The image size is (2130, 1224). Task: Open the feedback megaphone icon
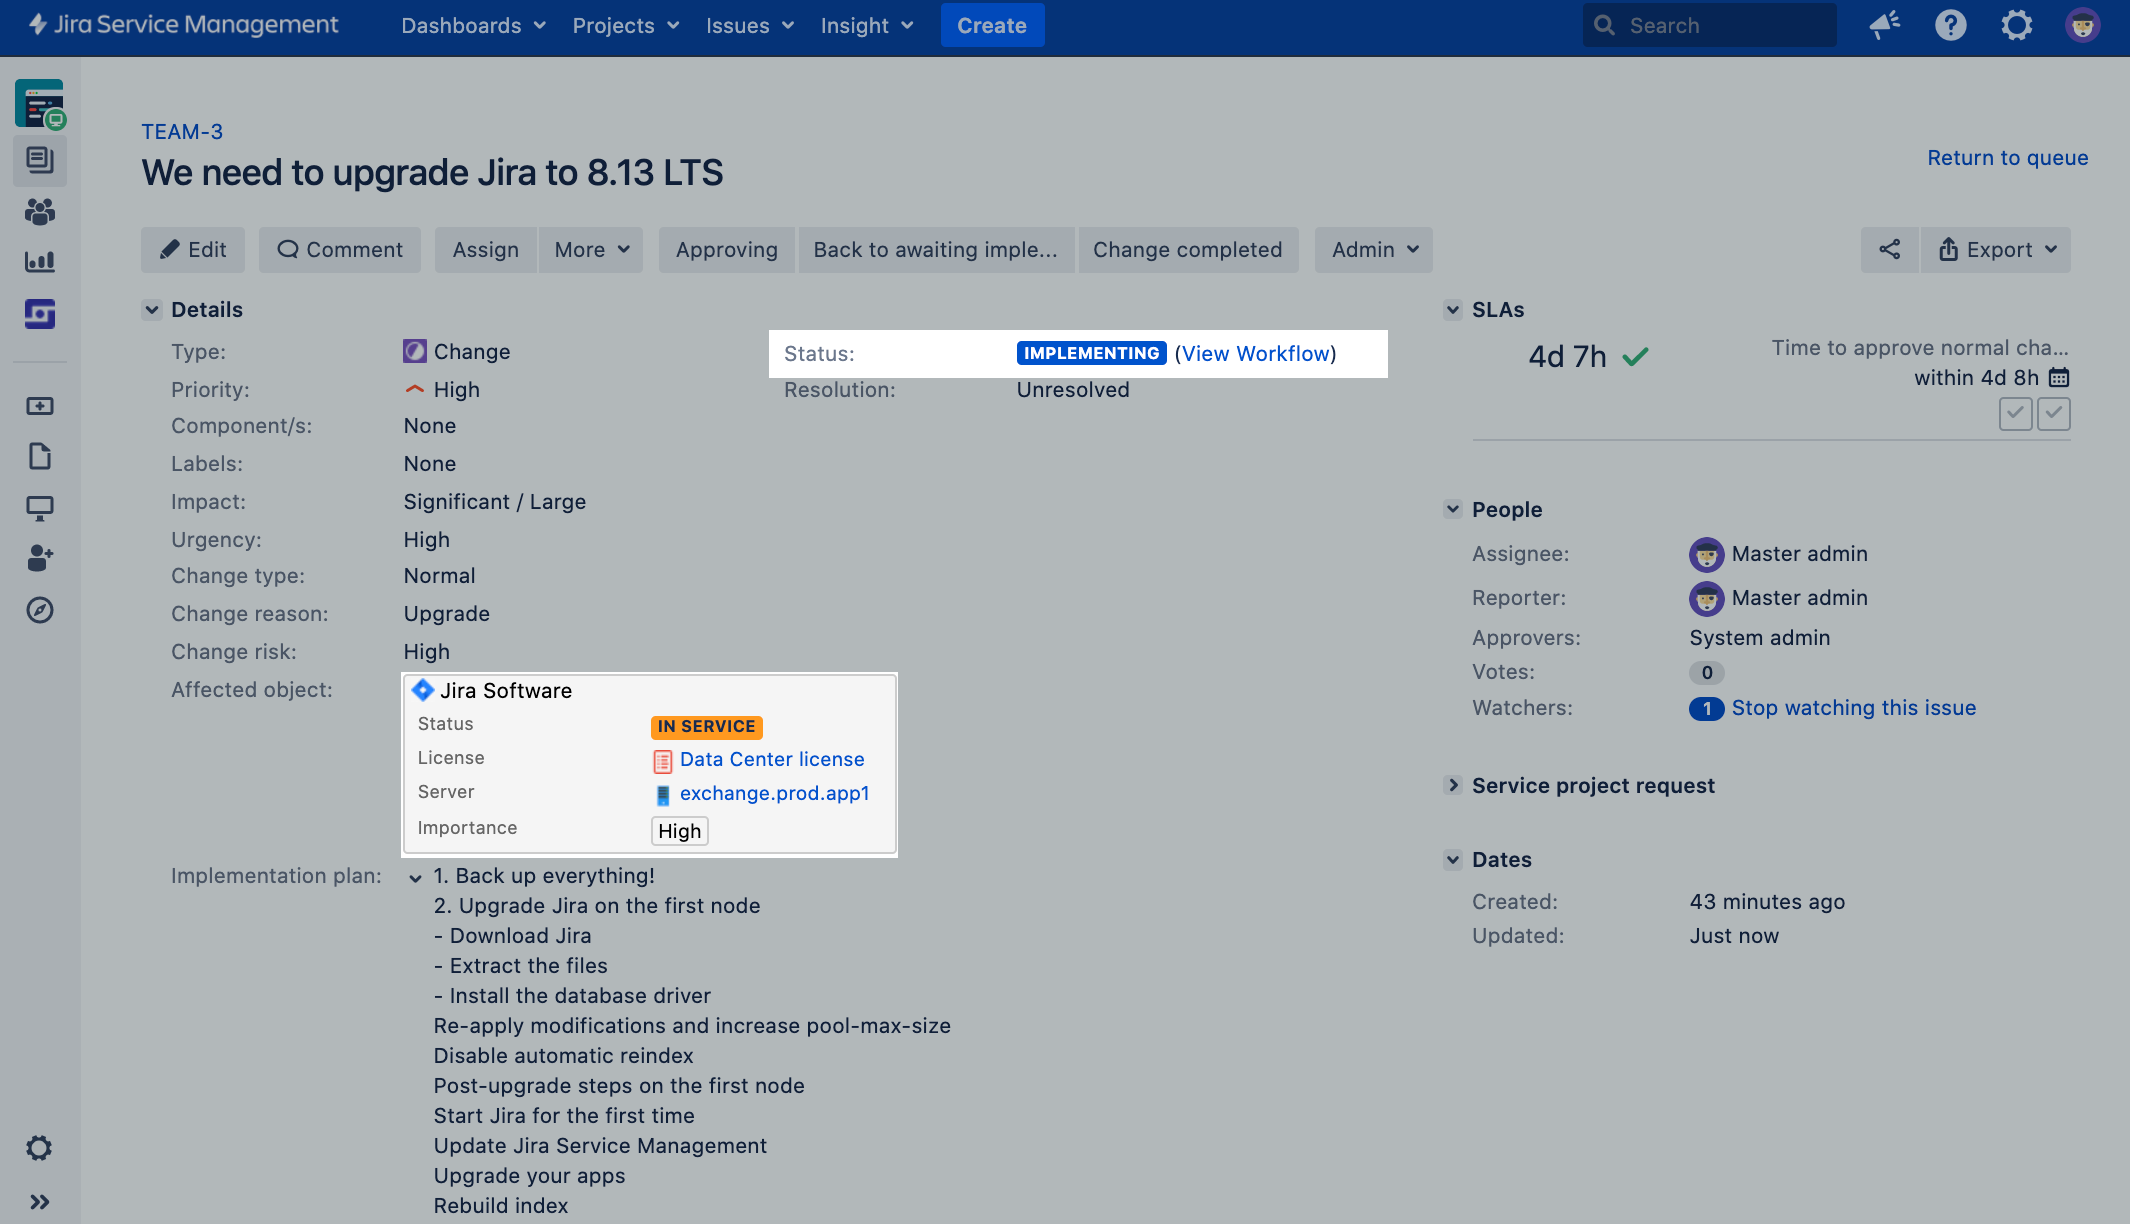tap(1885, 26)
